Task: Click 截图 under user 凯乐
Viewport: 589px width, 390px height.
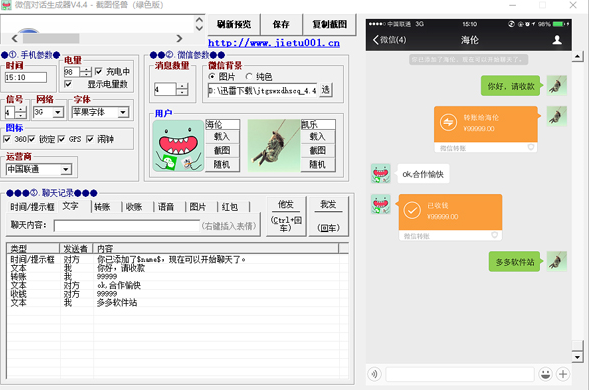Action: point(318,151)
